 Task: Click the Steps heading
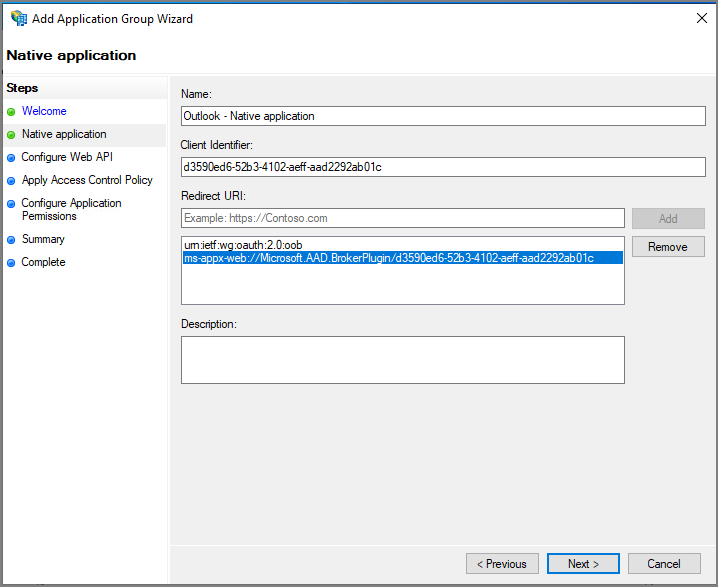(x=22, y=88)
